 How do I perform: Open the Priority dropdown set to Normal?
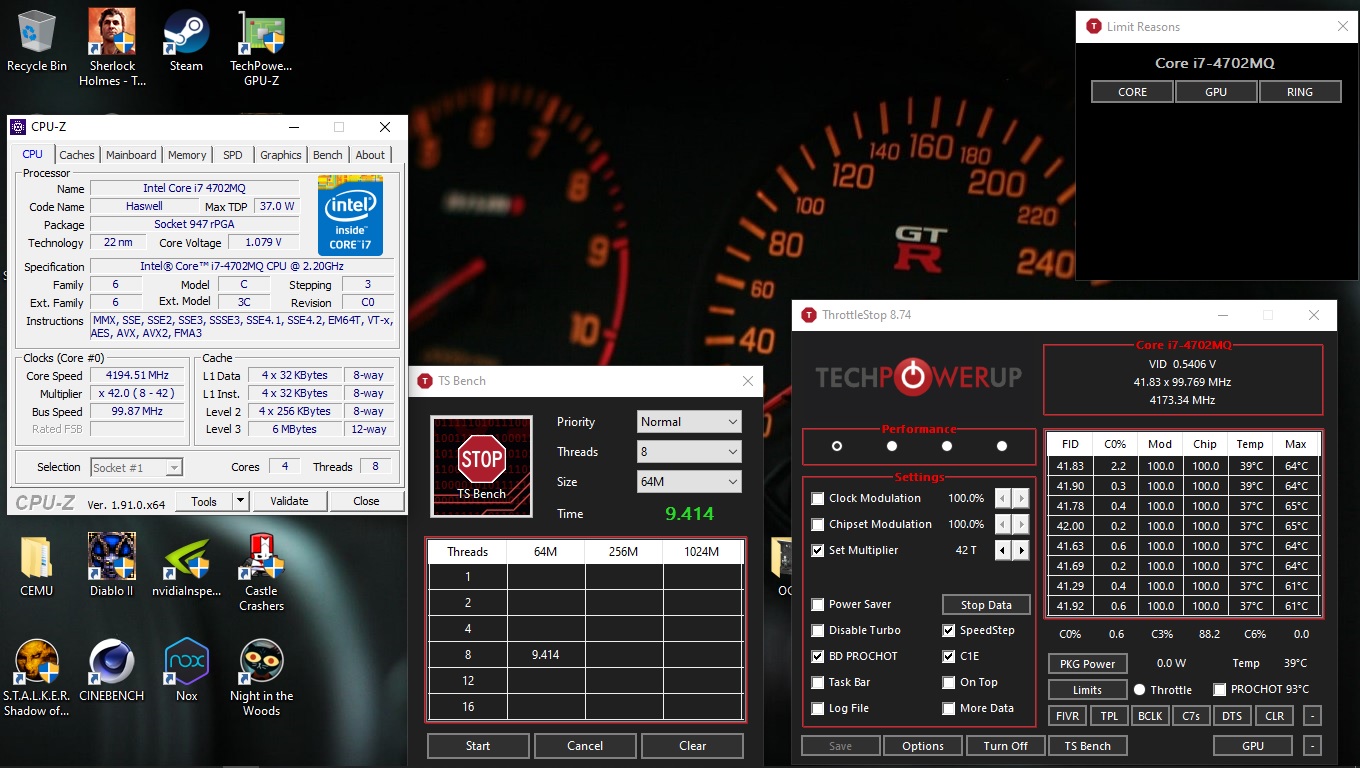pos(689,422)
